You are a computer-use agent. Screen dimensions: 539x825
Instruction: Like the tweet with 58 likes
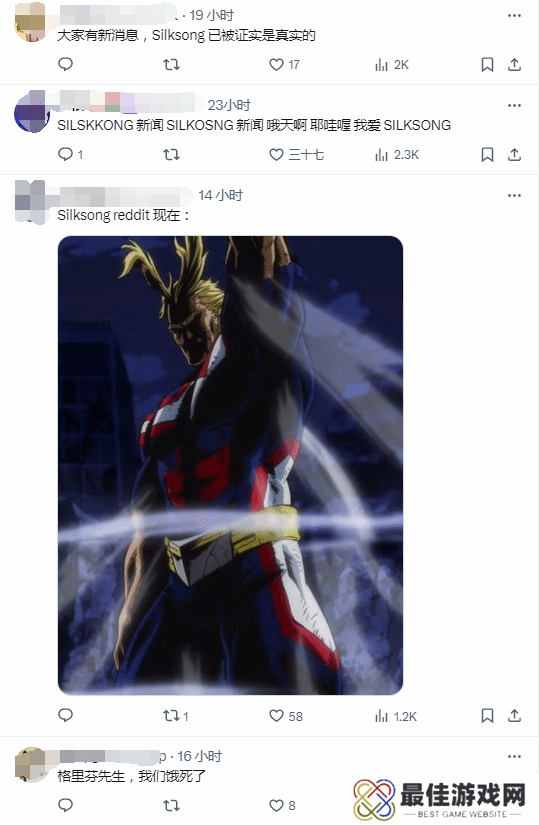tap(286, 716)
